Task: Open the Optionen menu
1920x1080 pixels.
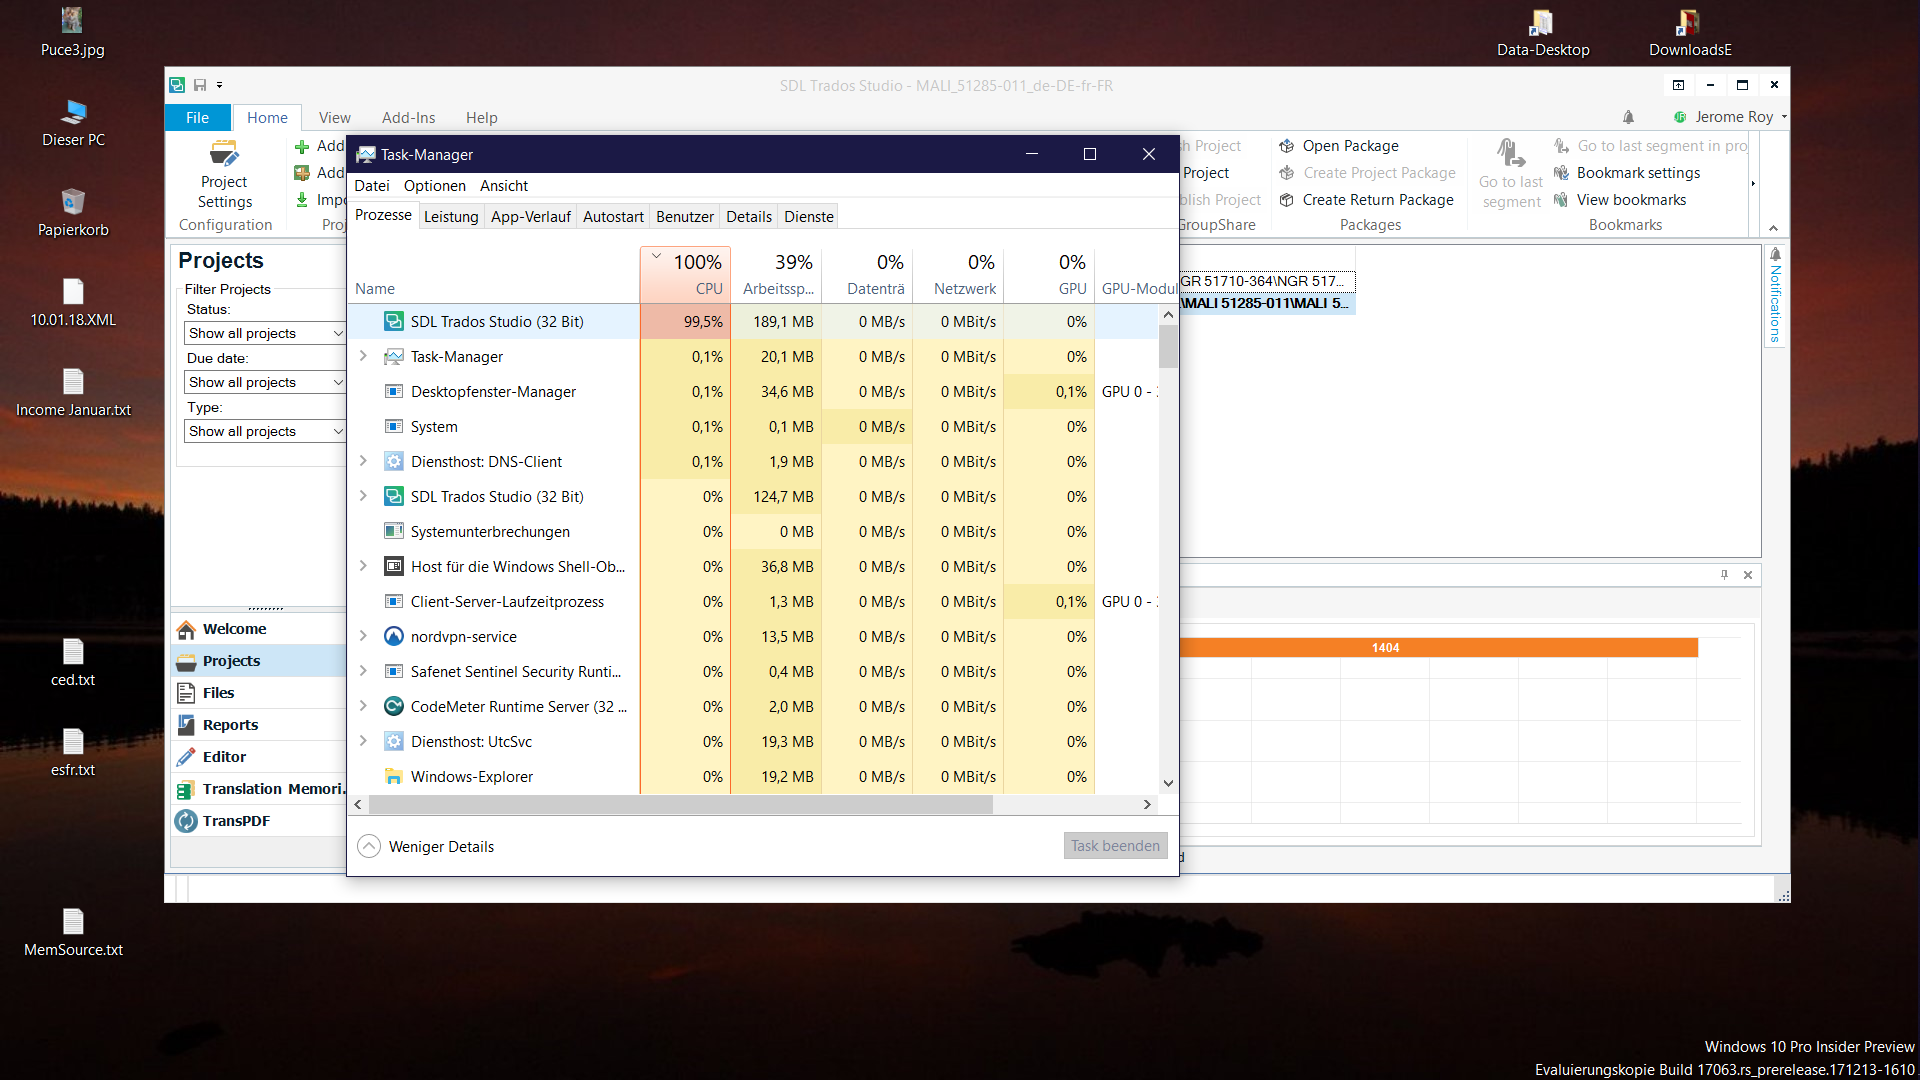Action: point(435,186)
